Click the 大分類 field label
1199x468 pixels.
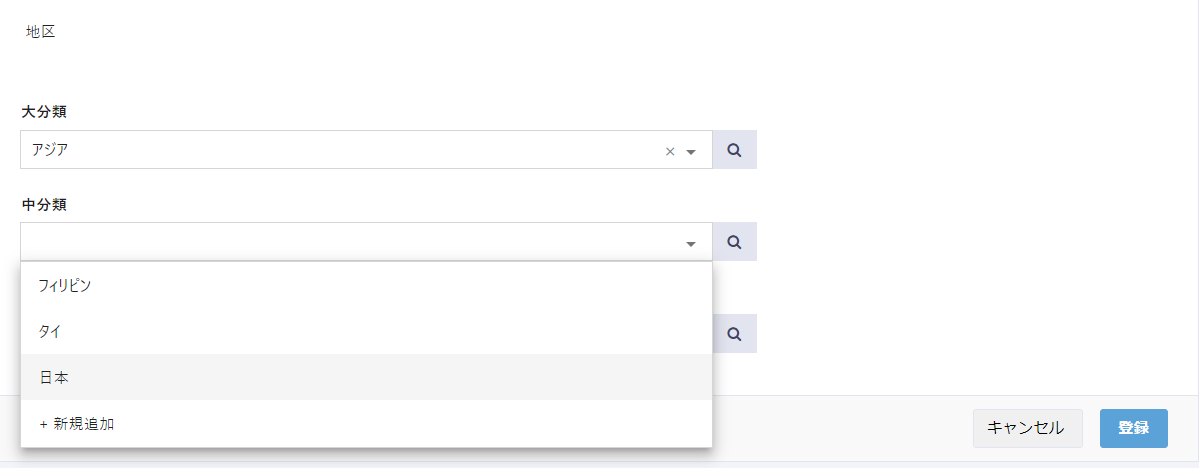[x=44, y=111]
